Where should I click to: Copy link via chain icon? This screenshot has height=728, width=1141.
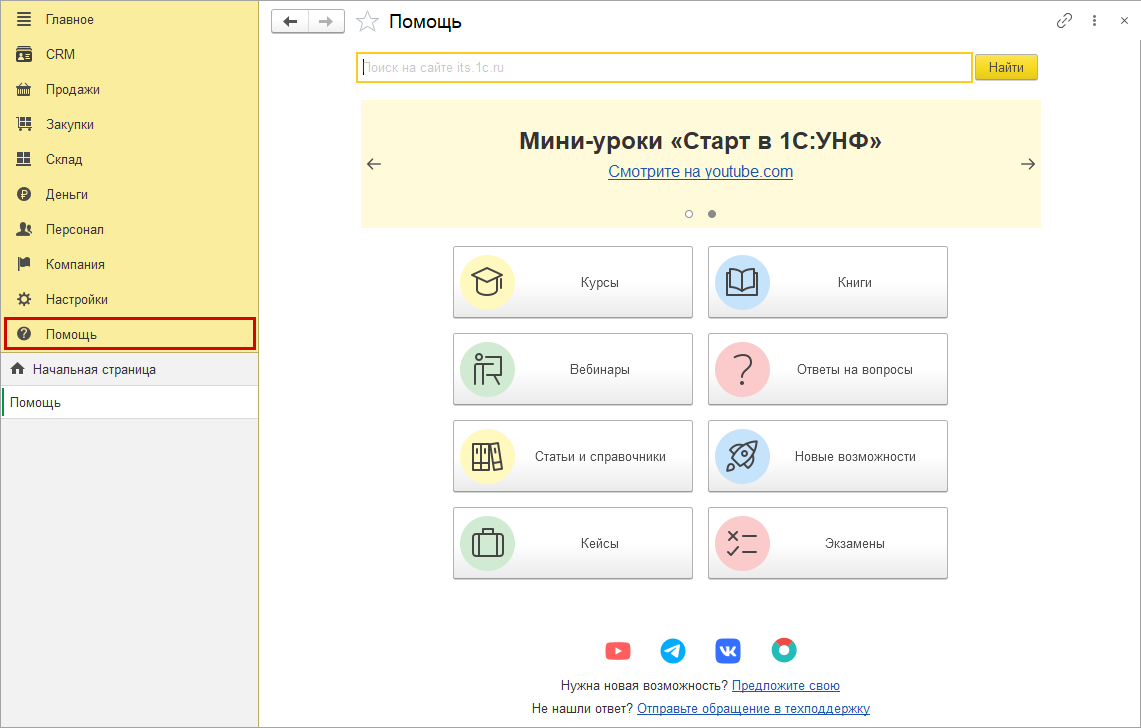1064,20
